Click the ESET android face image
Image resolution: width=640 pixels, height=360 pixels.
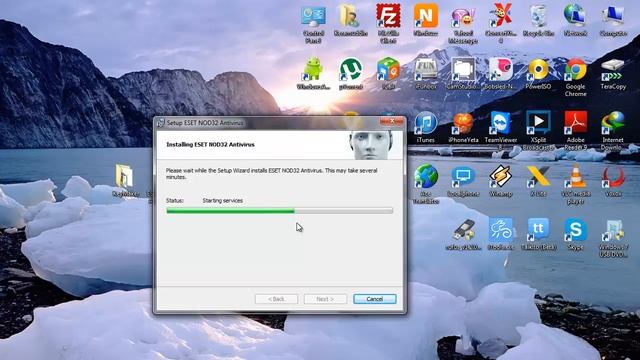click(371, 144)
